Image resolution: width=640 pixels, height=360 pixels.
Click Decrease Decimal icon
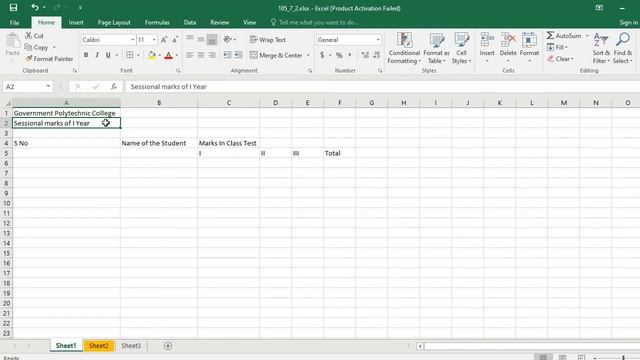(x=376, y=55)
